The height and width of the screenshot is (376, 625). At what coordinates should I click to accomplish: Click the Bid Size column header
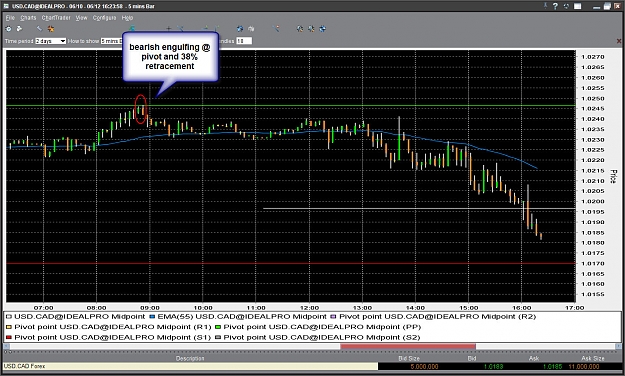409,358
